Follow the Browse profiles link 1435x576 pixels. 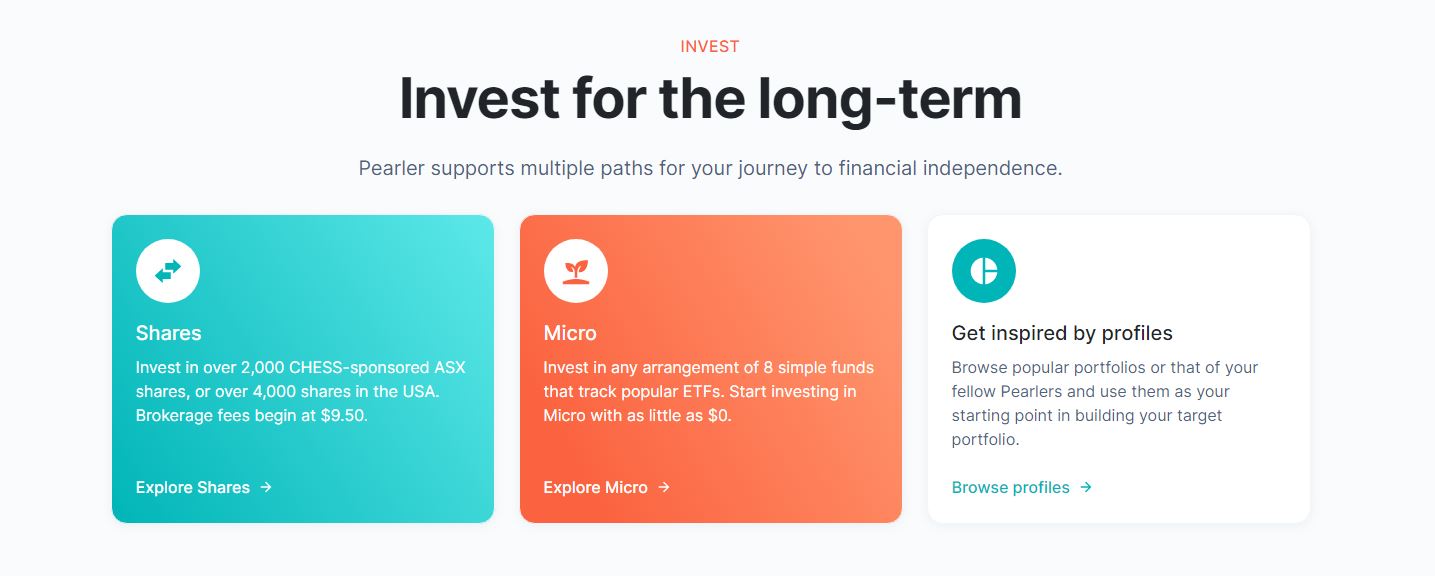tap(1010, 488)
